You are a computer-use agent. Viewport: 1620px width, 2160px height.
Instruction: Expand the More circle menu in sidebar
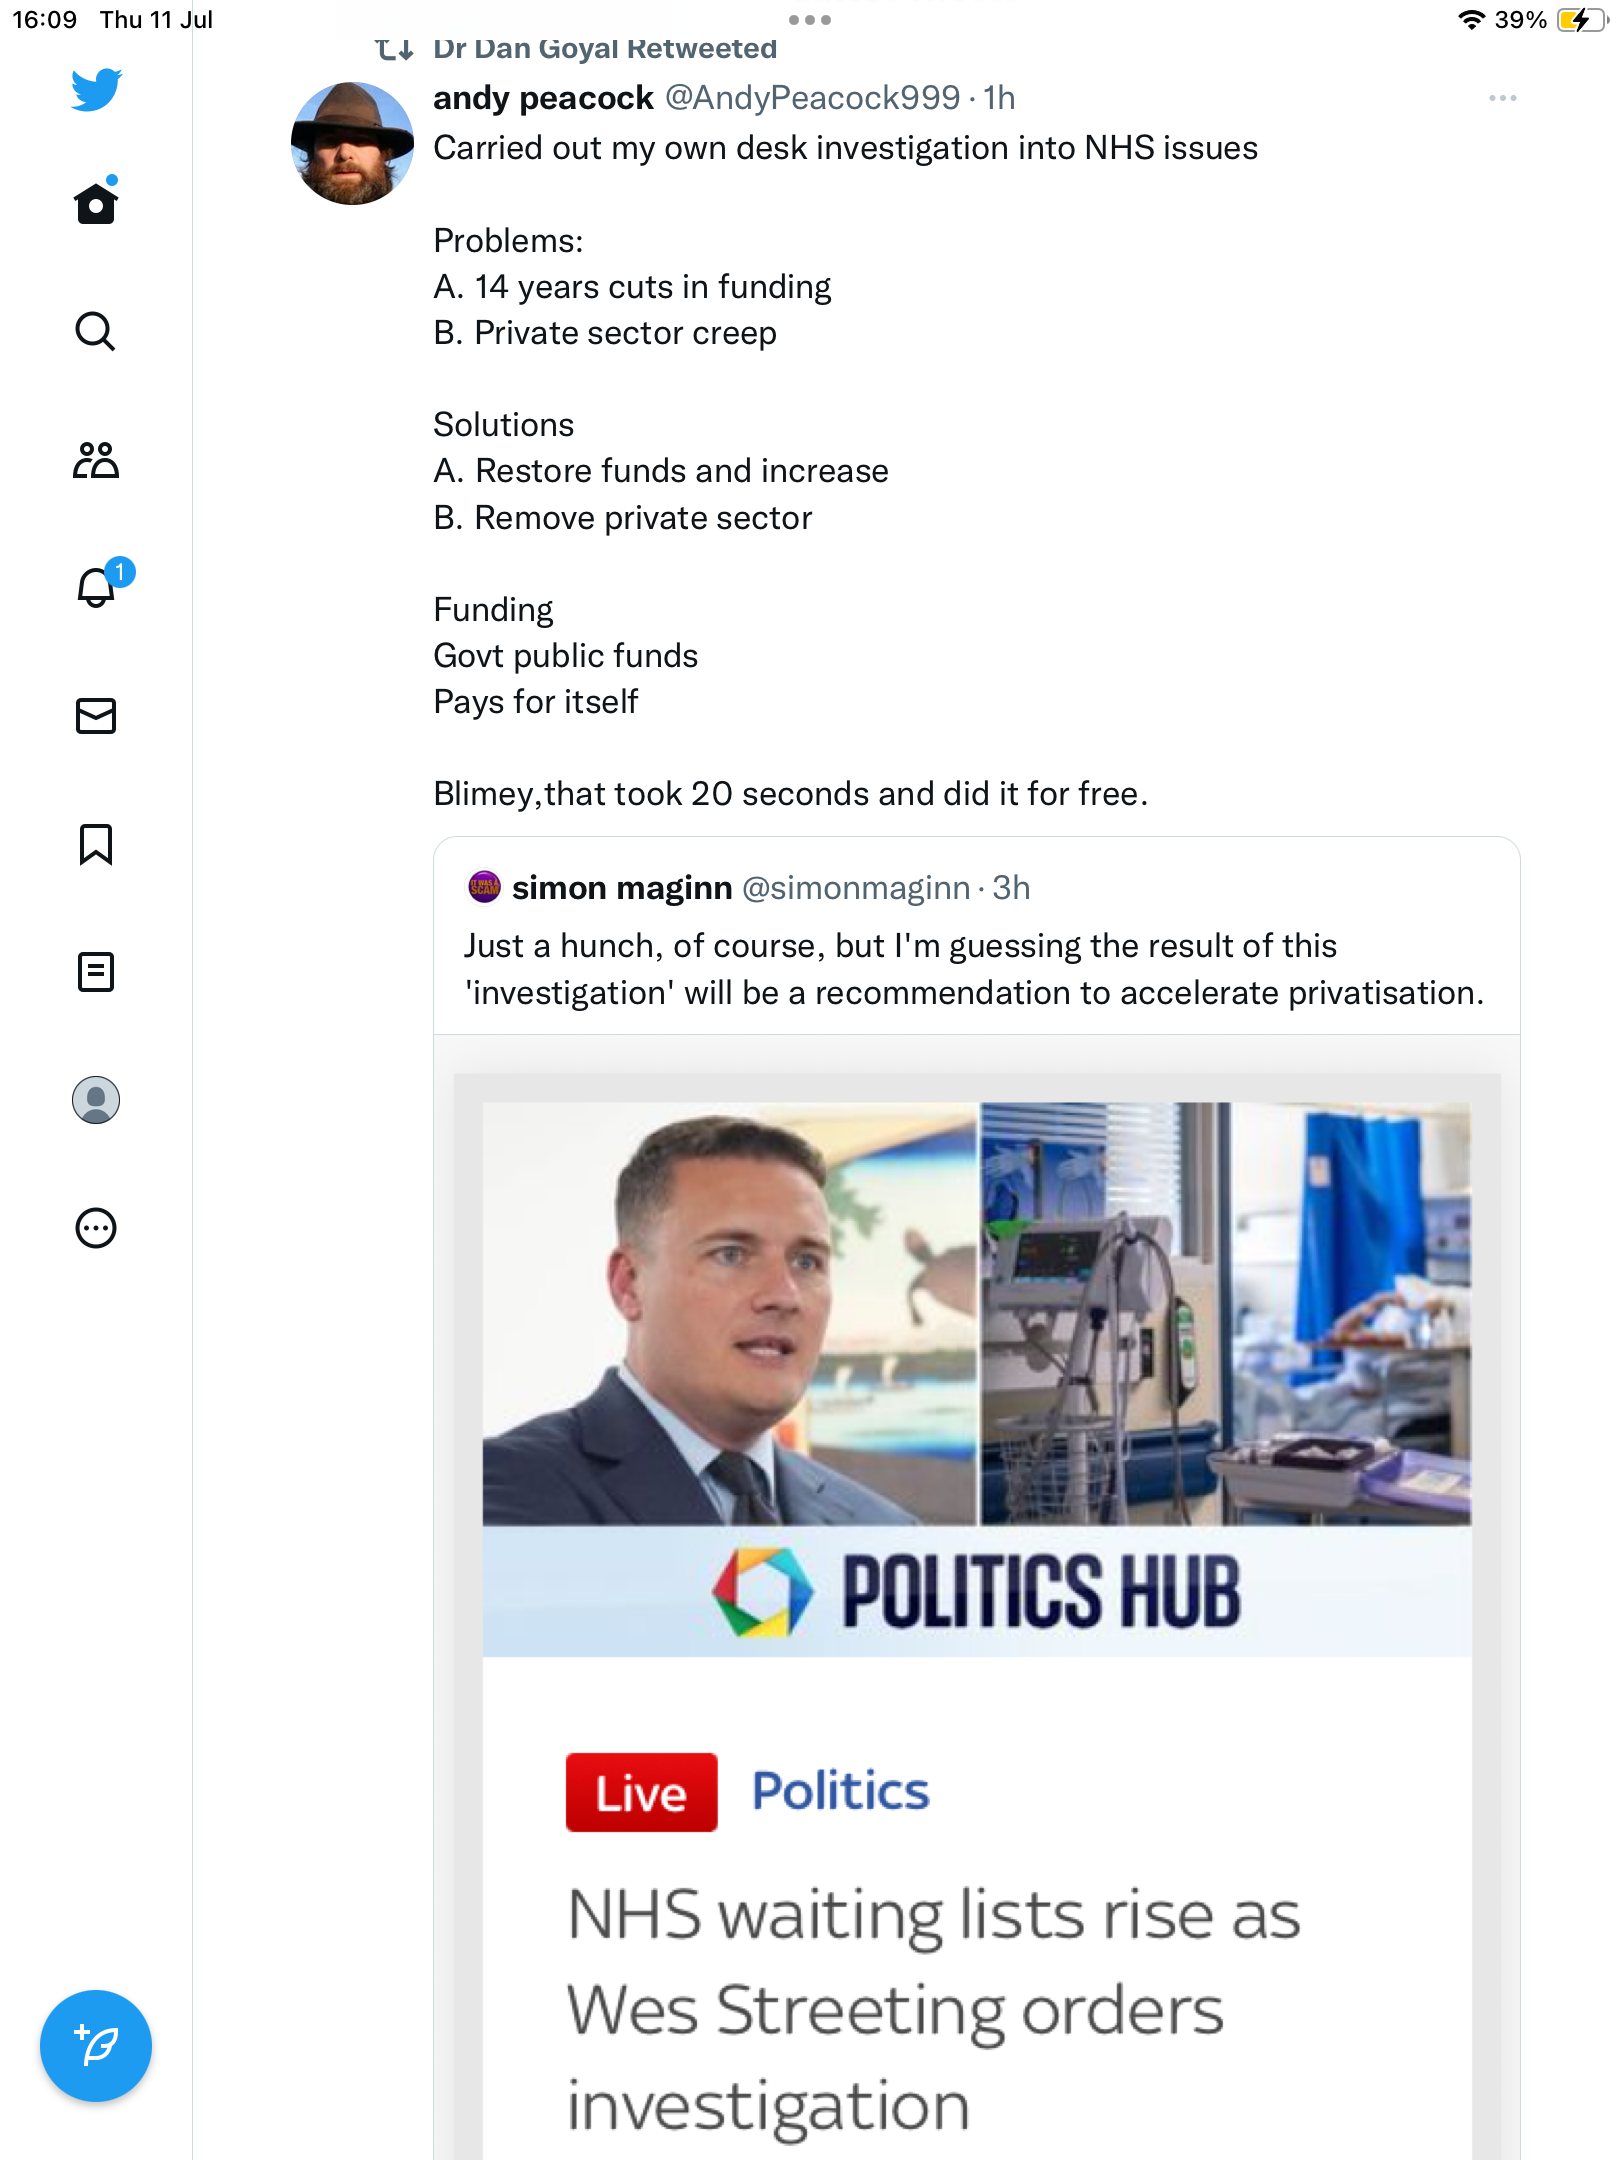click(x=96, y=1228)
